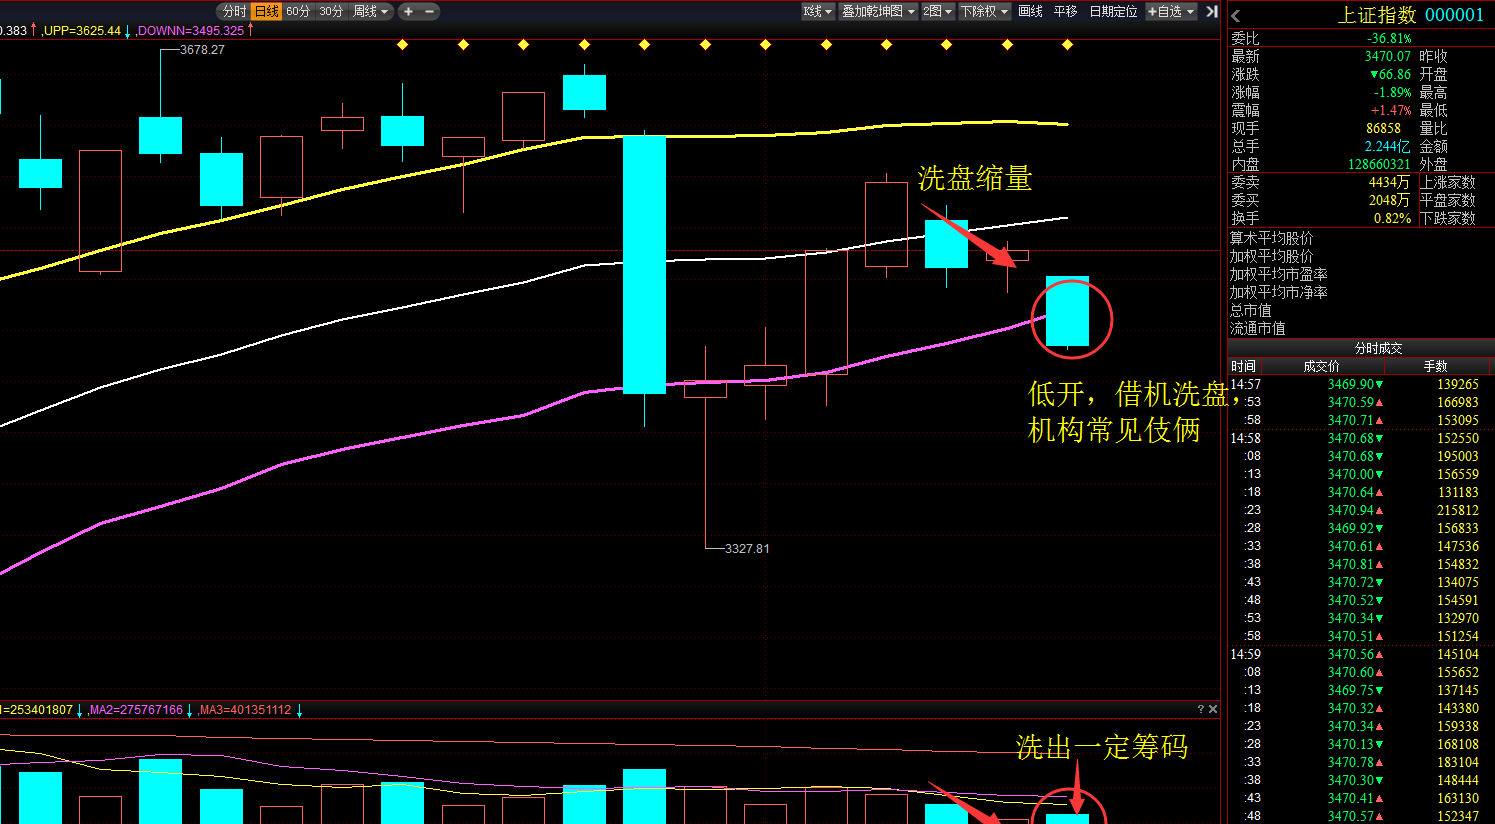Click 算术平均股价 label
This screenshot has width=1495, height=824.
click(1271, 238)
